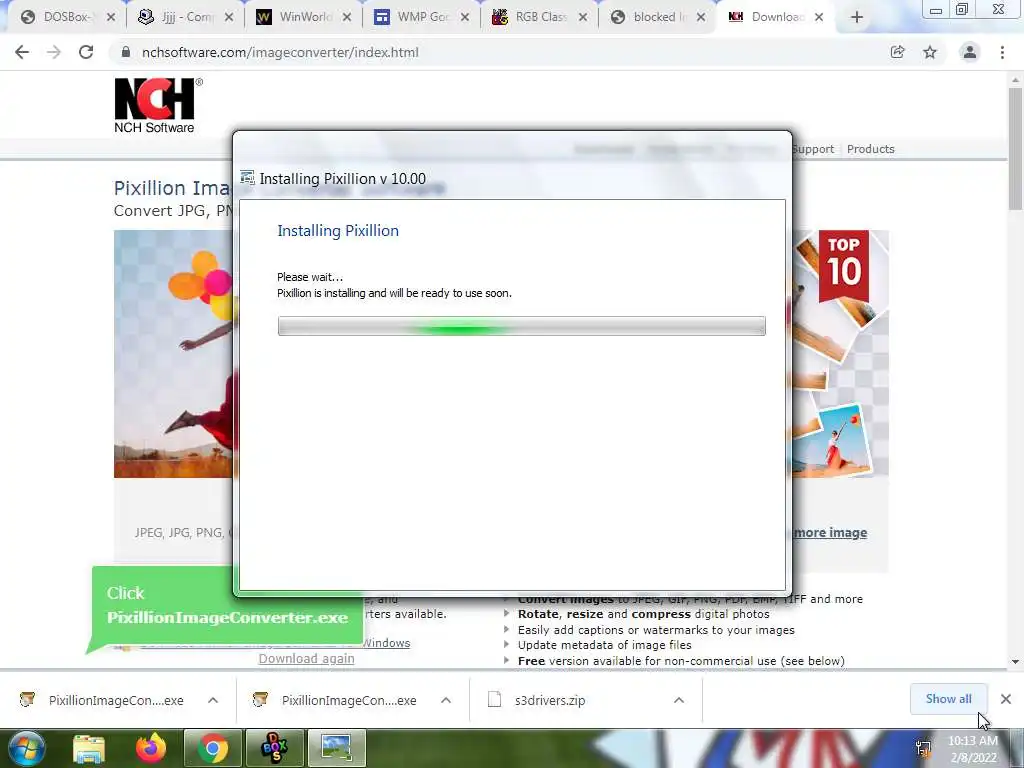The image size is (1024, 768).
Task: Switch to the RGB Class tab
Action: pyautogui.click(x=540, y=17)
